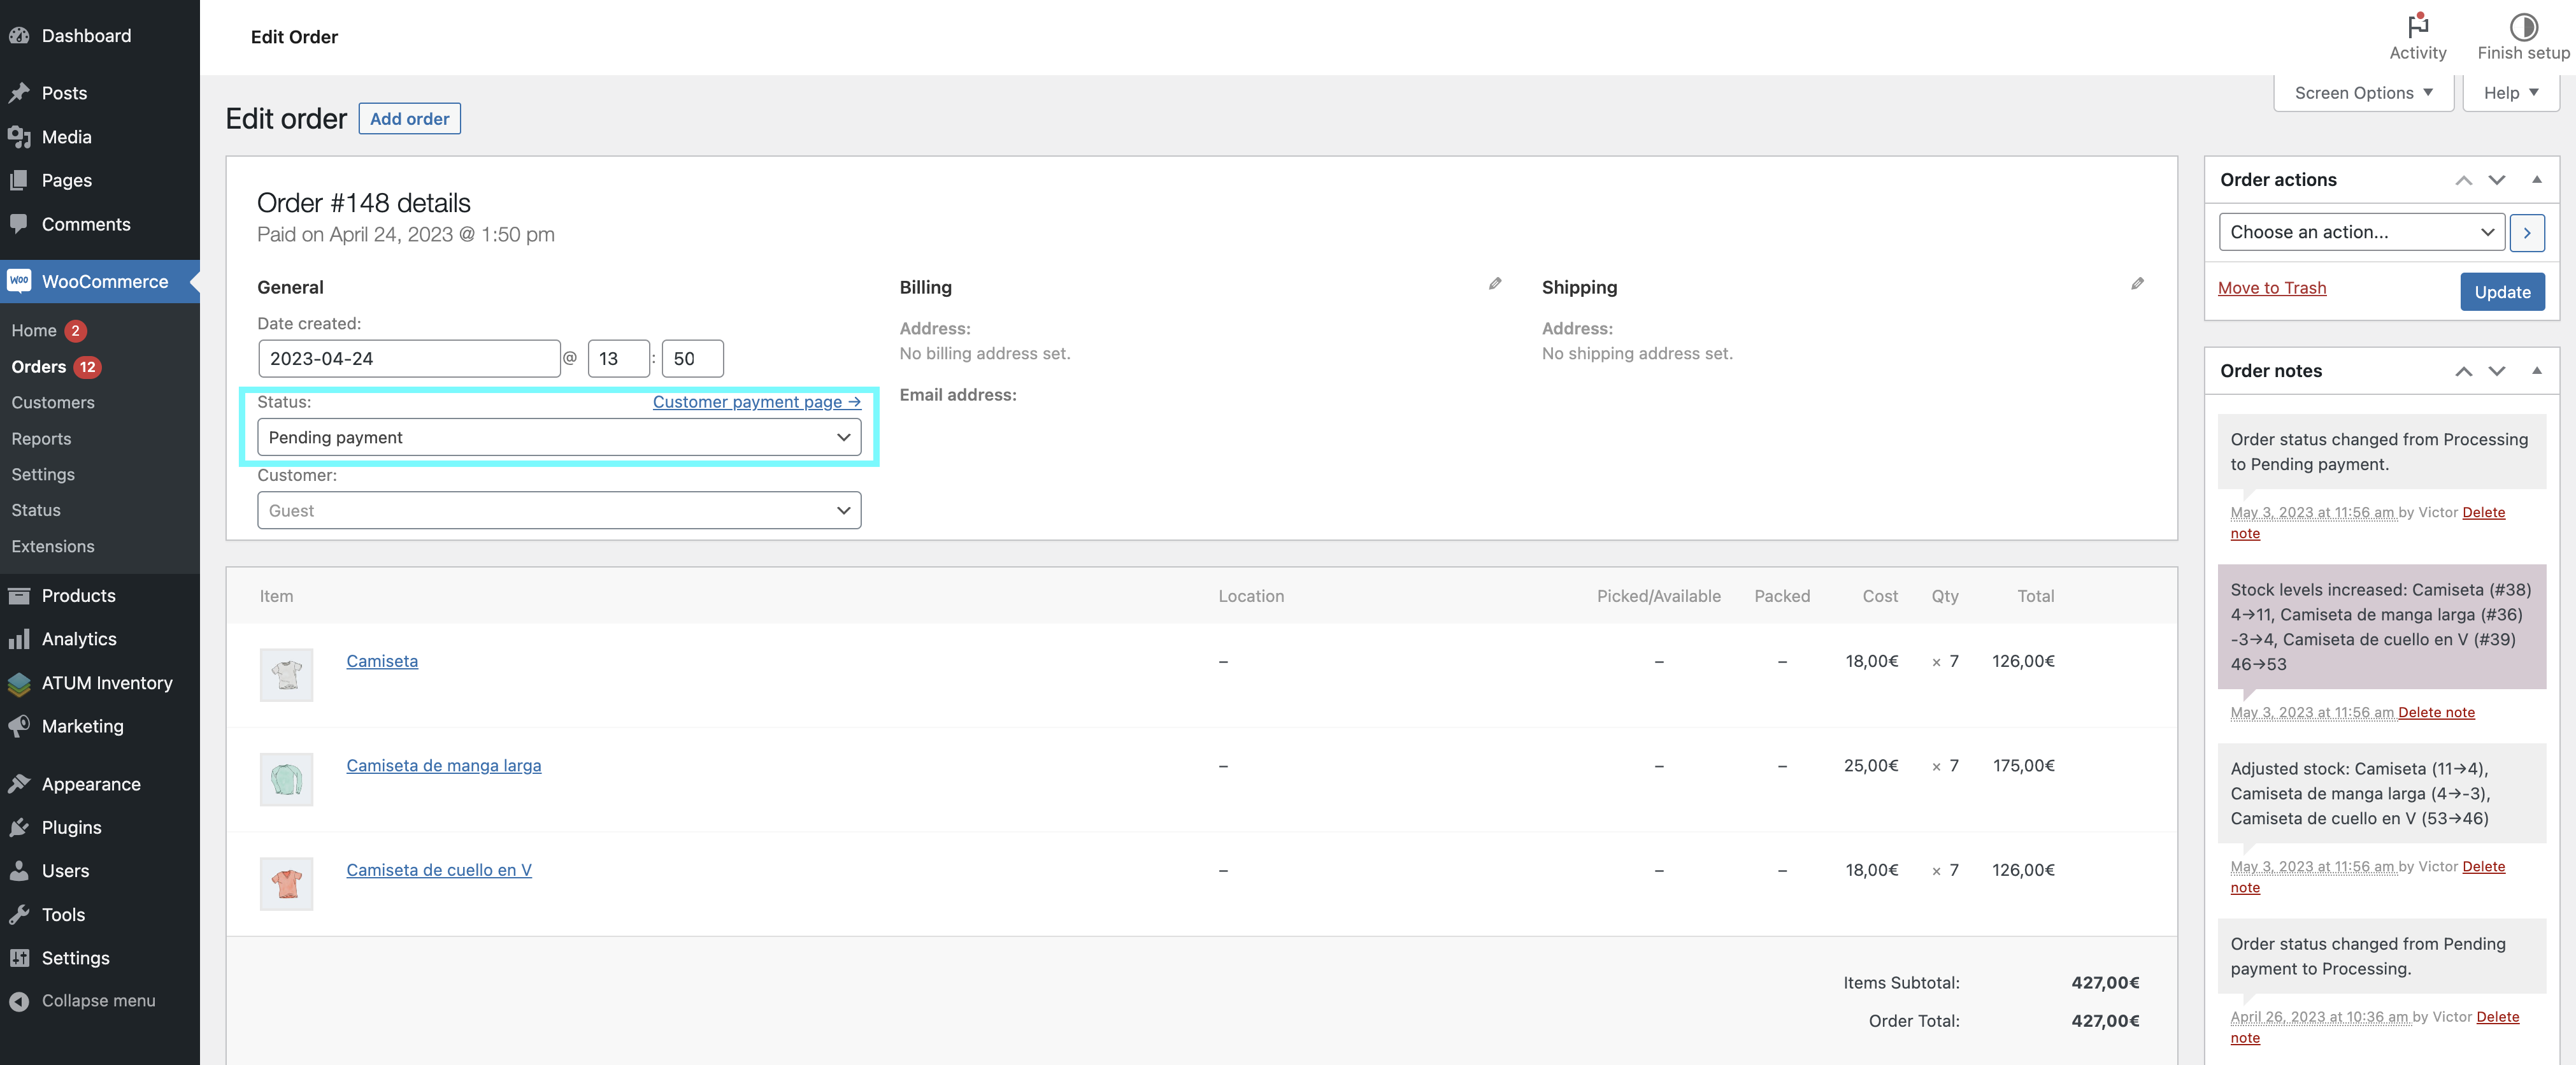Expand the Help dropdown
Image resolution: width=2576 pixels, height=1065 pixels.
(2511, 93)
